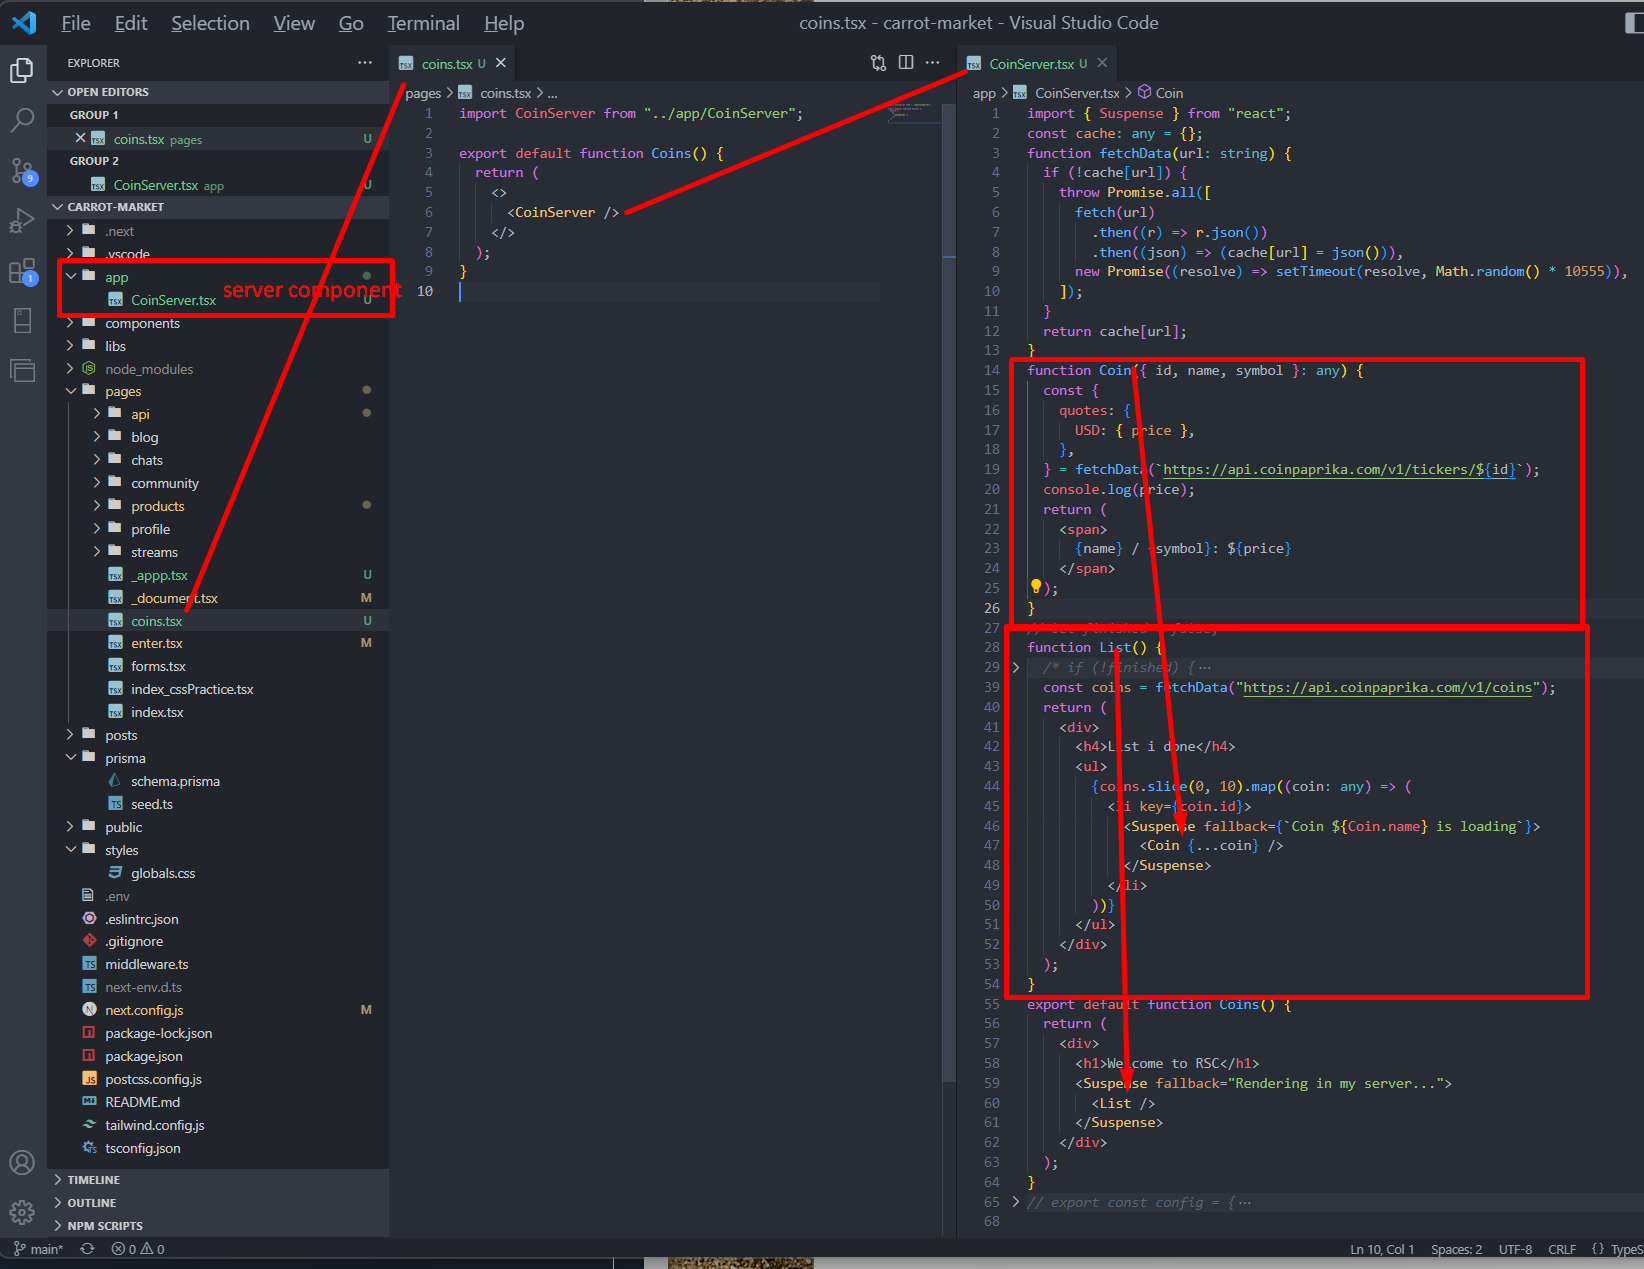Collapse the prisma folder
Image resolution: width=1644 pixels, height=1269 pixels.
pyautogui.click(x=218, y=758)
